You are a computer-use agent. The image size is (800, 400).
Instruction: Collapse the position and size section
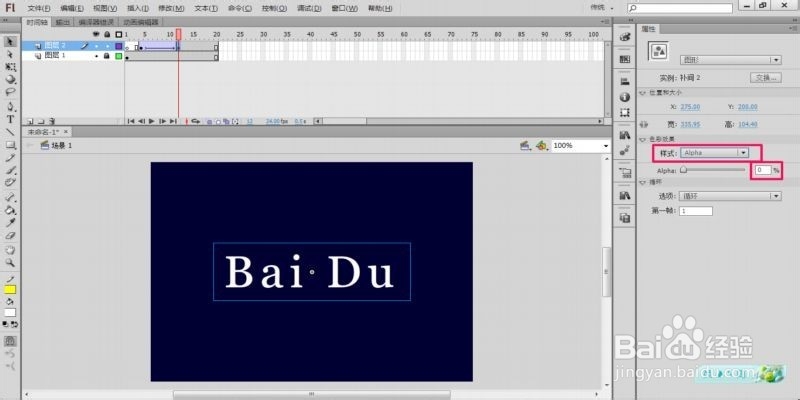(x=642, y=93)
